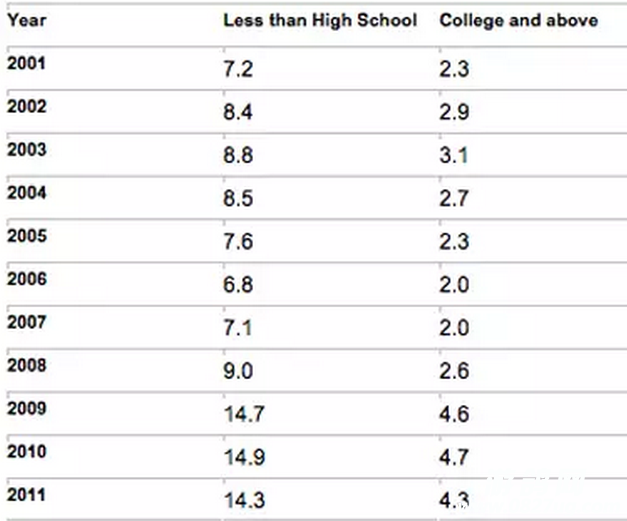Click the 2005 year row label
This screenshot has height=521, width=627.
(x=27, y=236)
